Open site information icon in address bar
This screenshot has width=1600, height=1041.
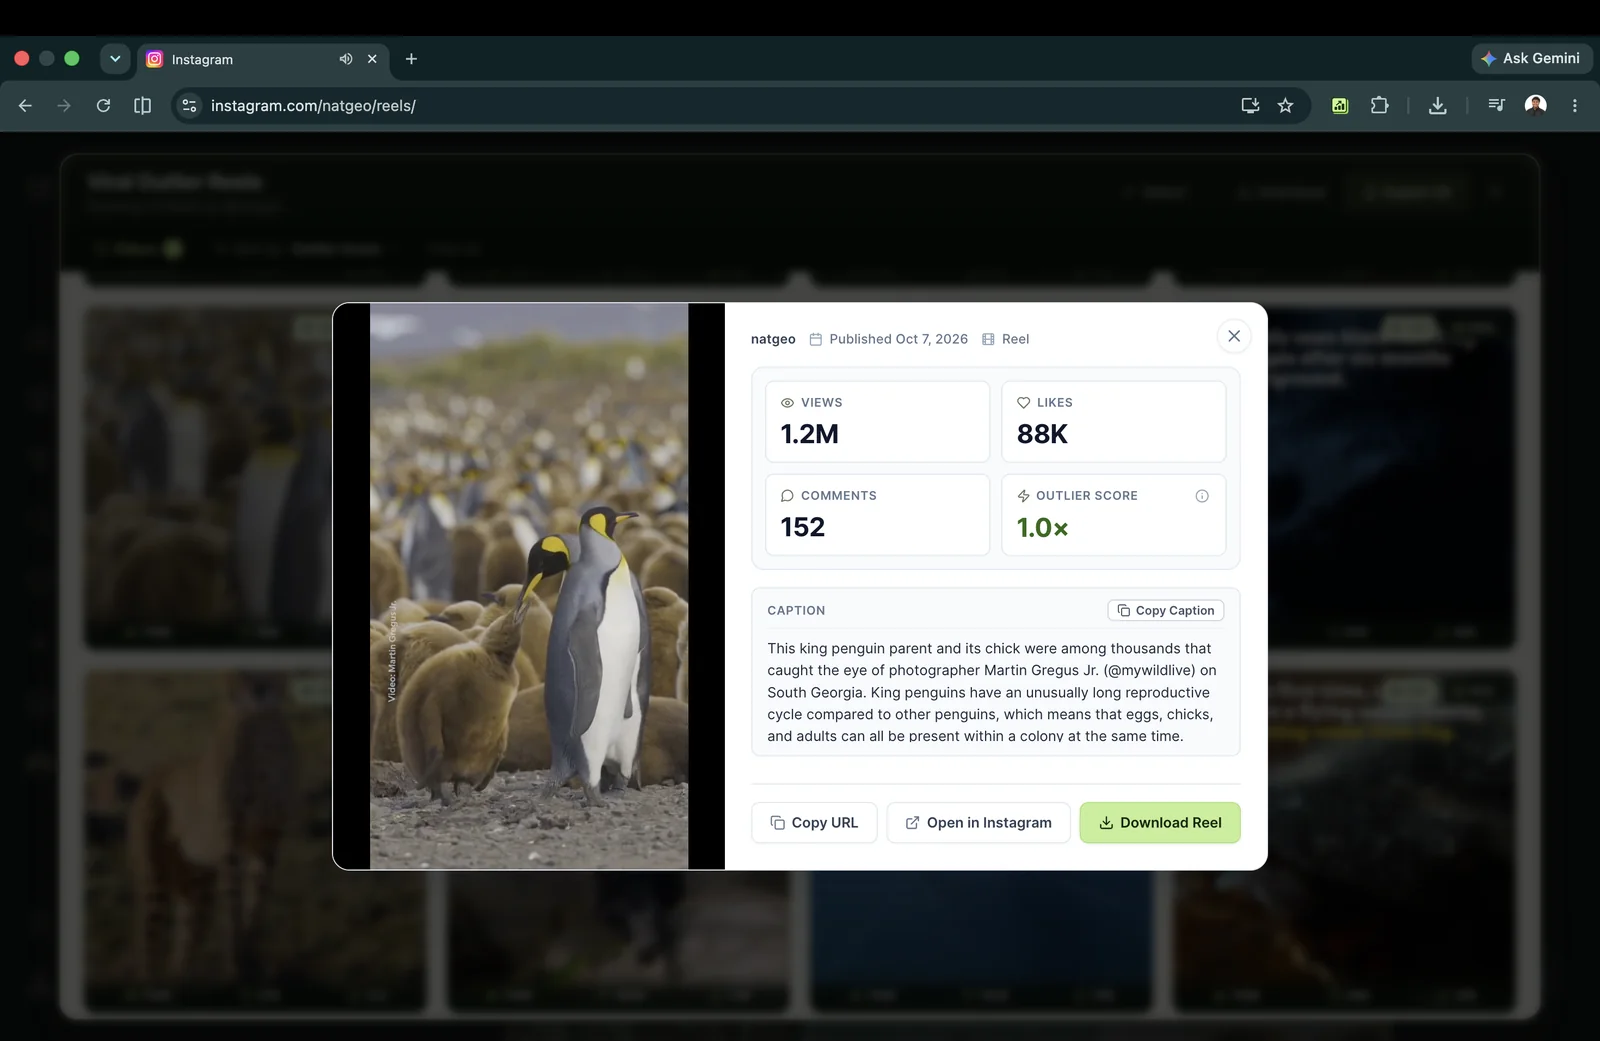189,105
